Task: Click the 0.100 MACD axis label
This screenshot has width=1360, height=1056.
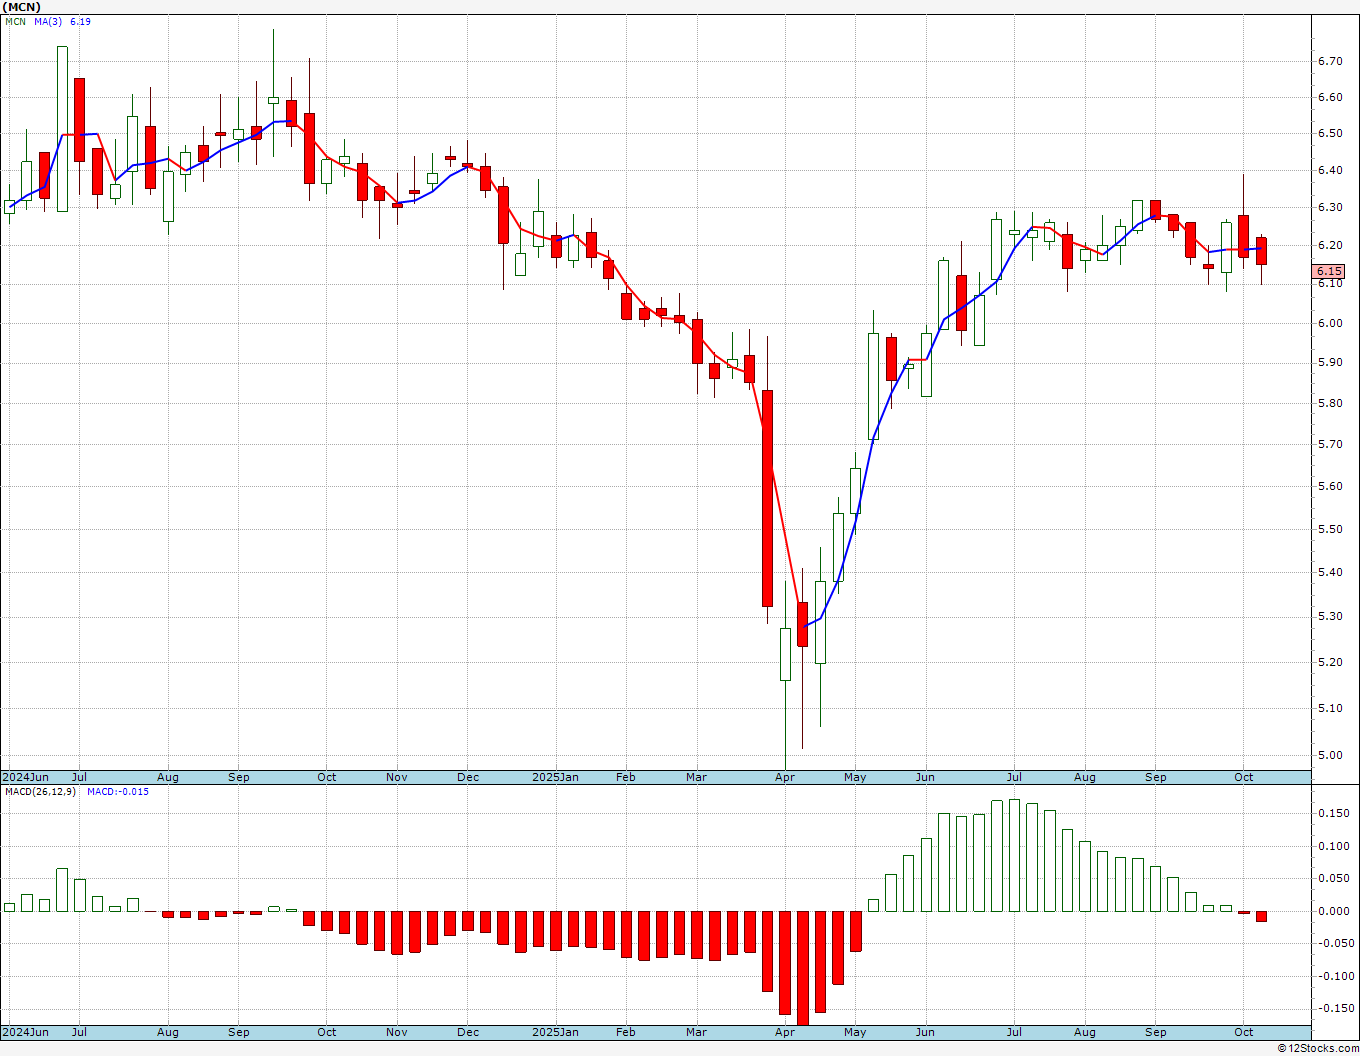Action: click(1333, 846)
